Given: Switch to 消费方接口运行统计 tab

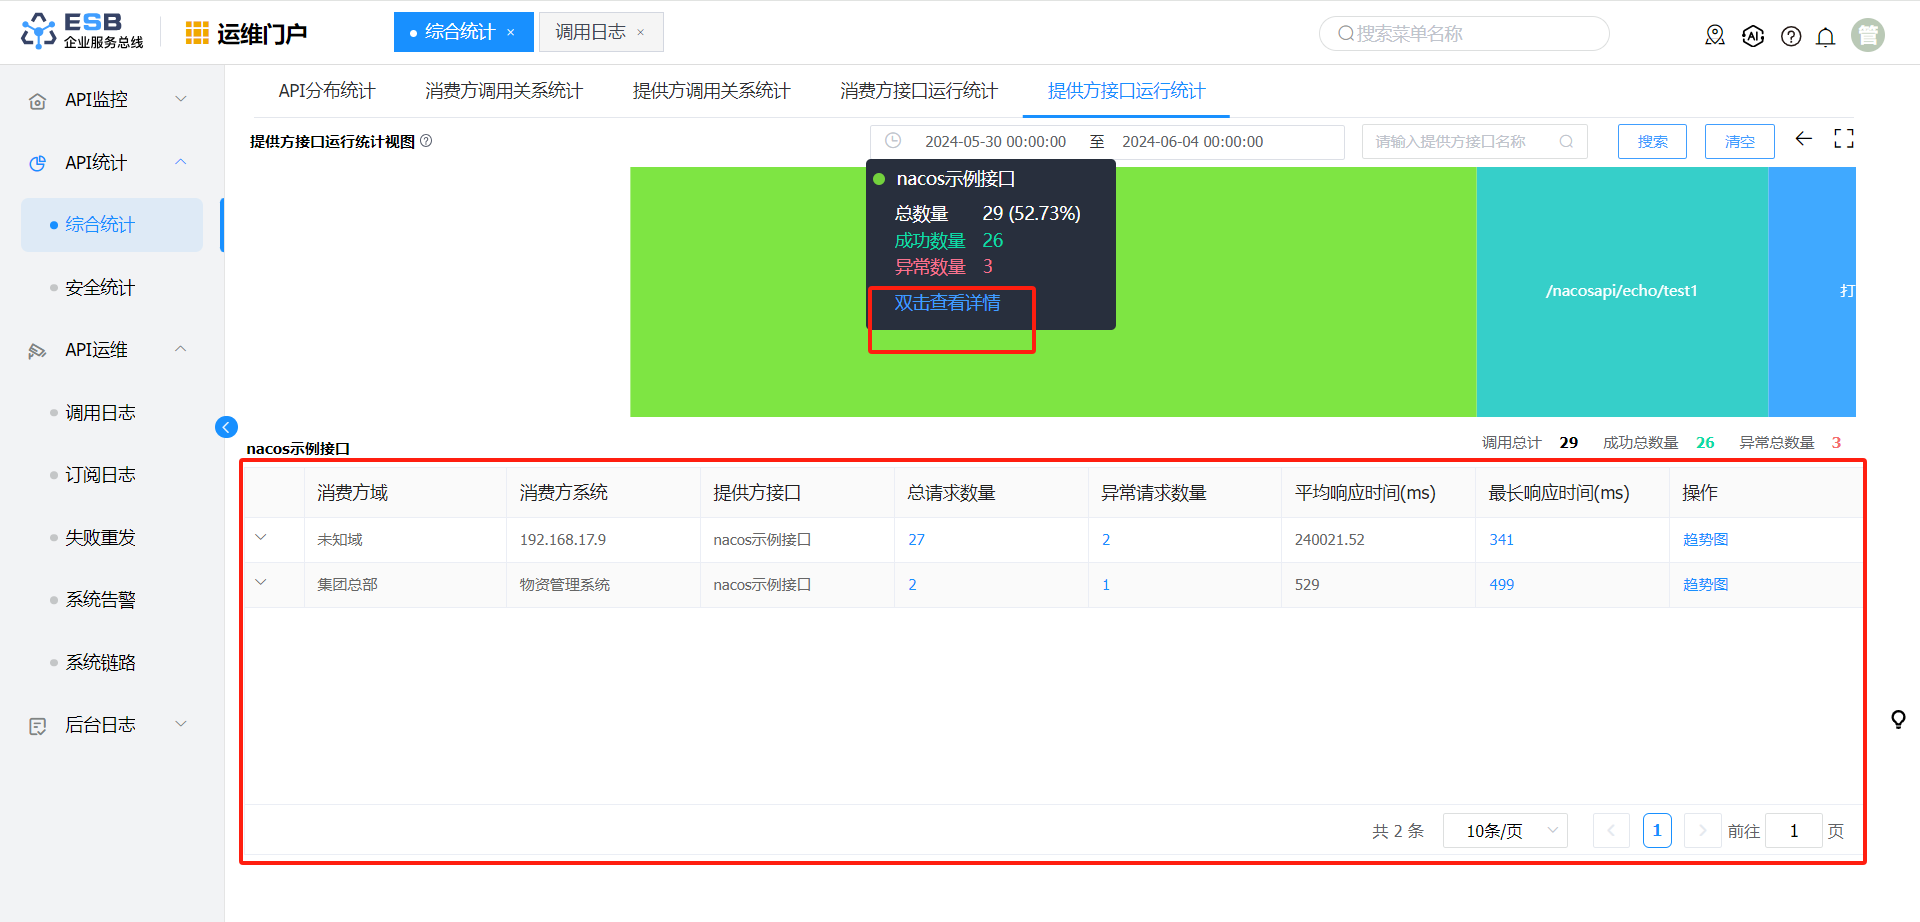Looking at the screenshot, I should pos(918,91).
